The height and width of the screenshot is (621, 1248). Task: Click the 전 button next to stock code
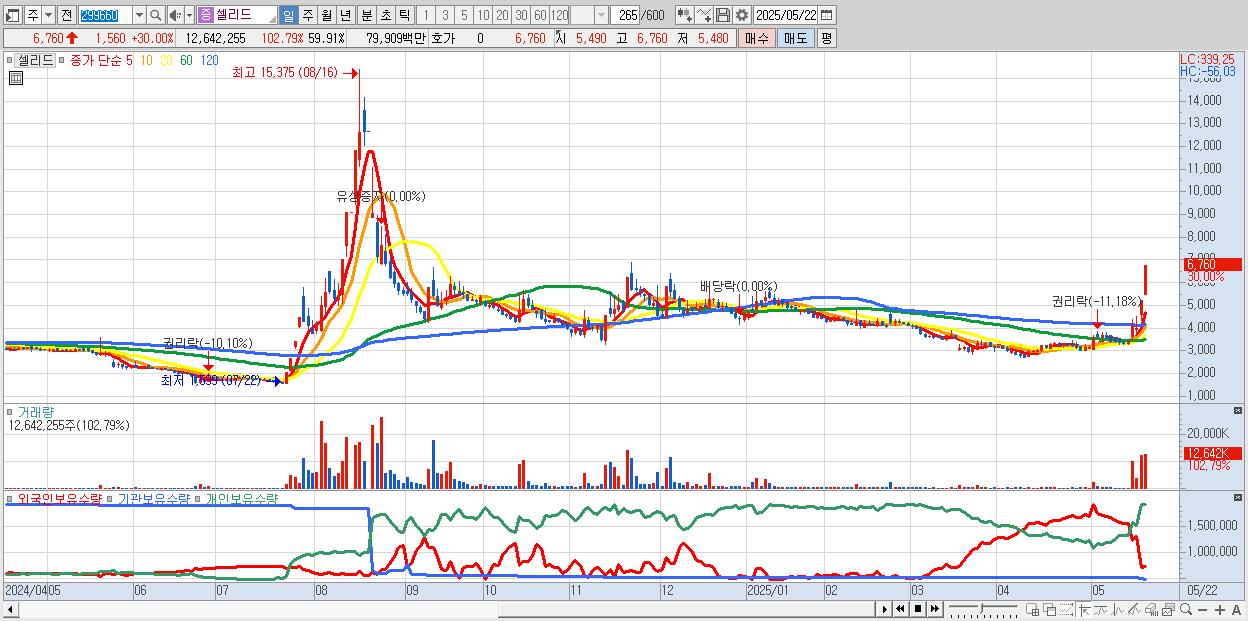tap(67, 15)
